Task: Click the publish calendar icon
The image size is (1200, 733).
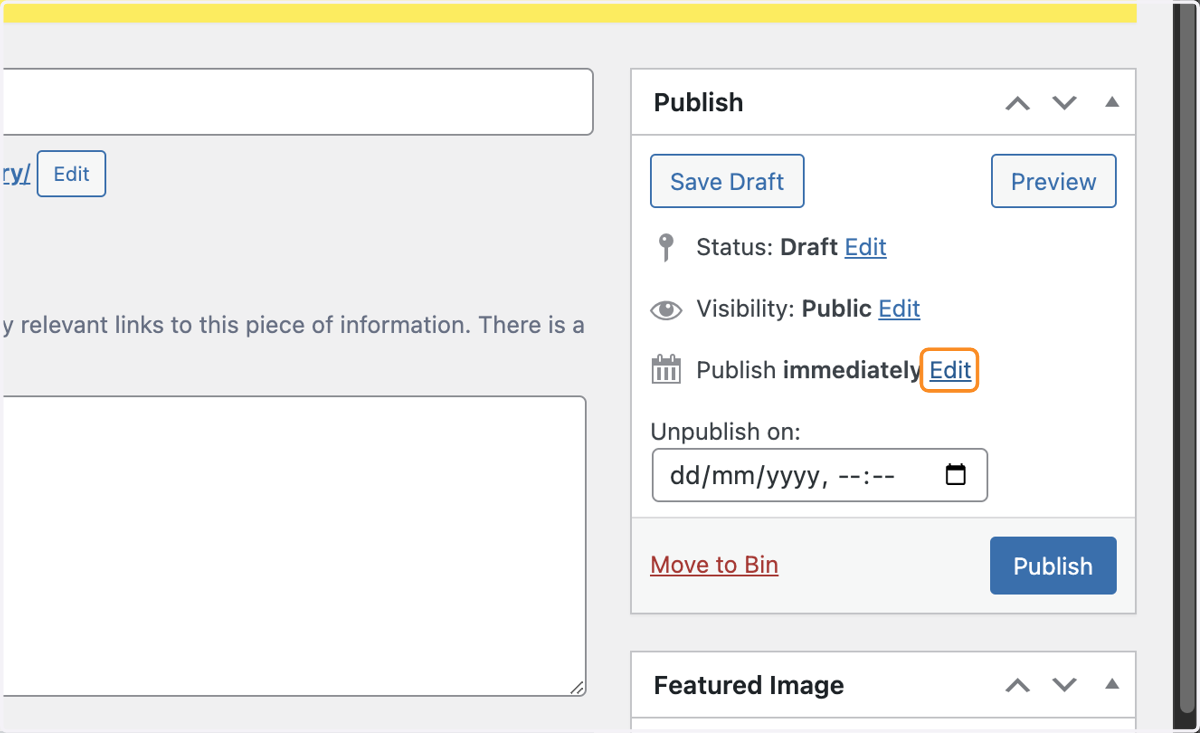Action: [x=666, y=370]
